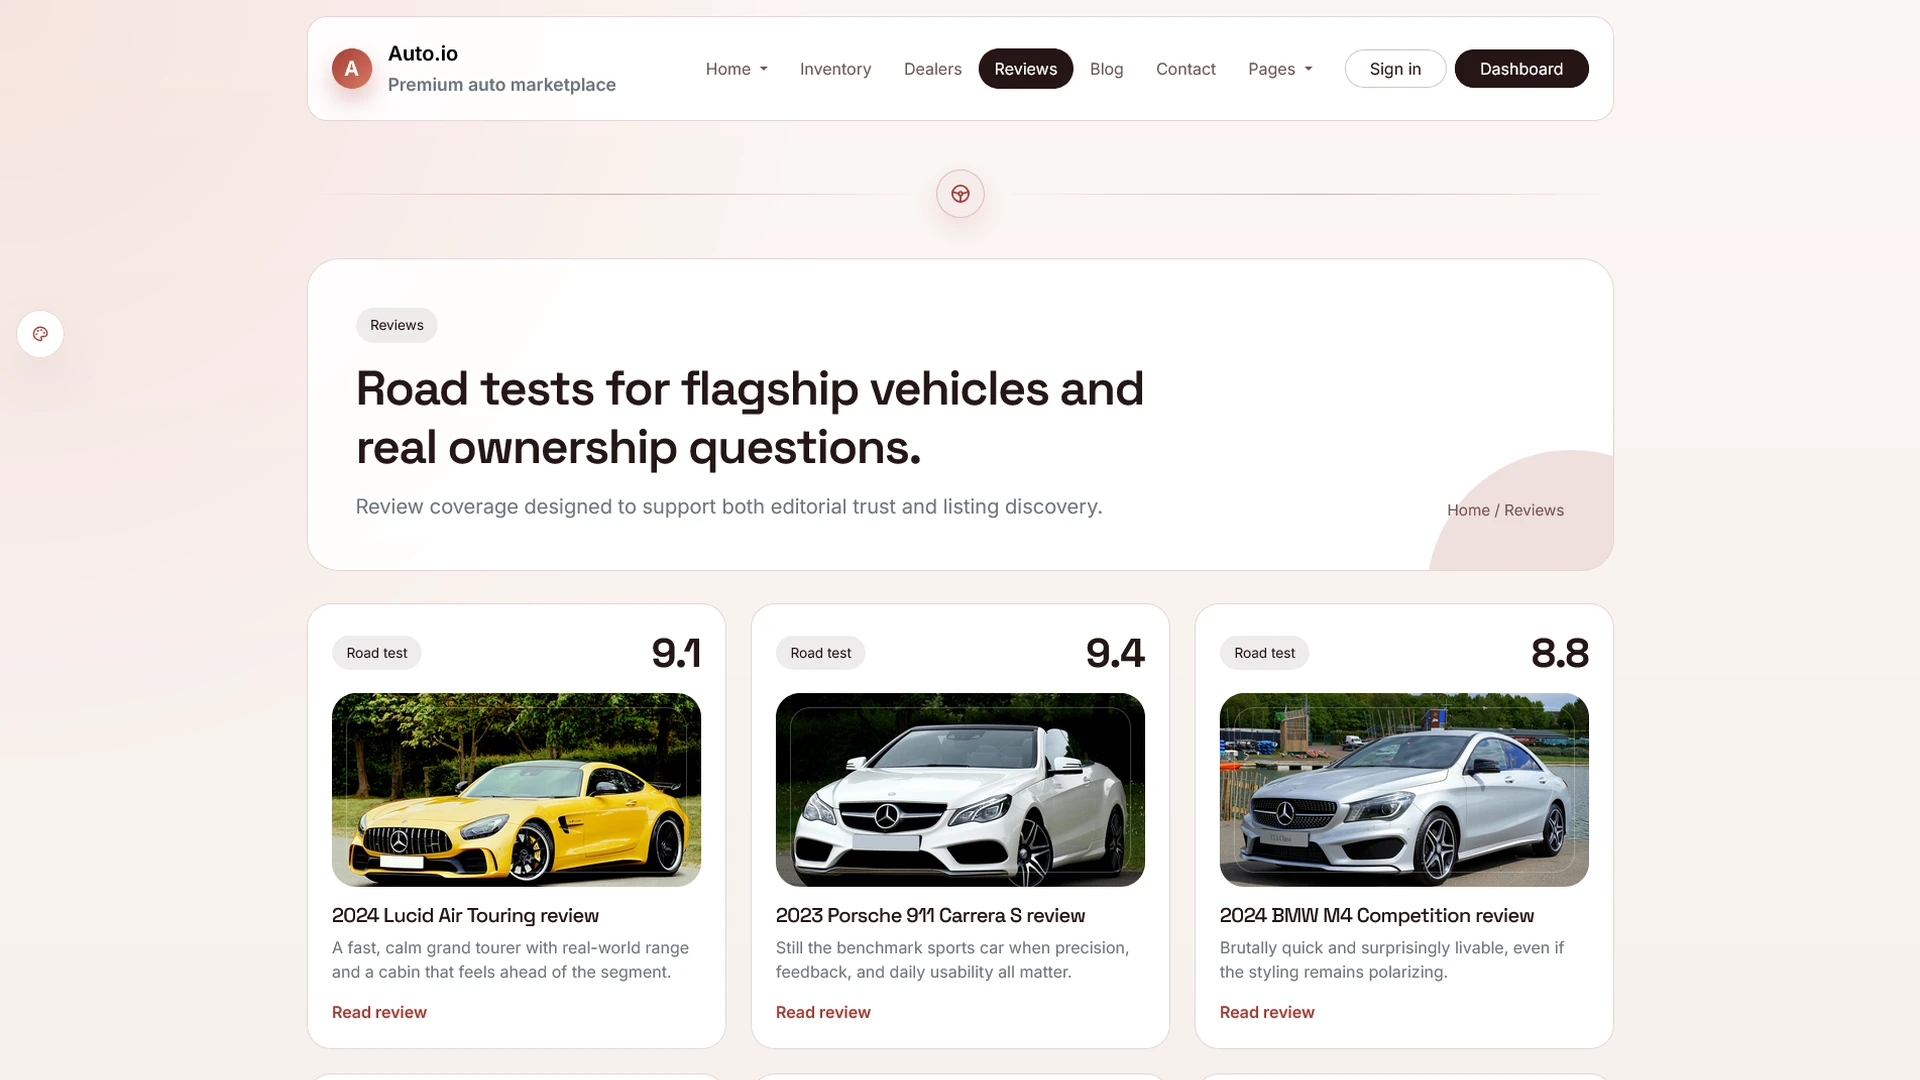
Task: Click the 'Premium auto marketplace' tagline
Action: 502,85
